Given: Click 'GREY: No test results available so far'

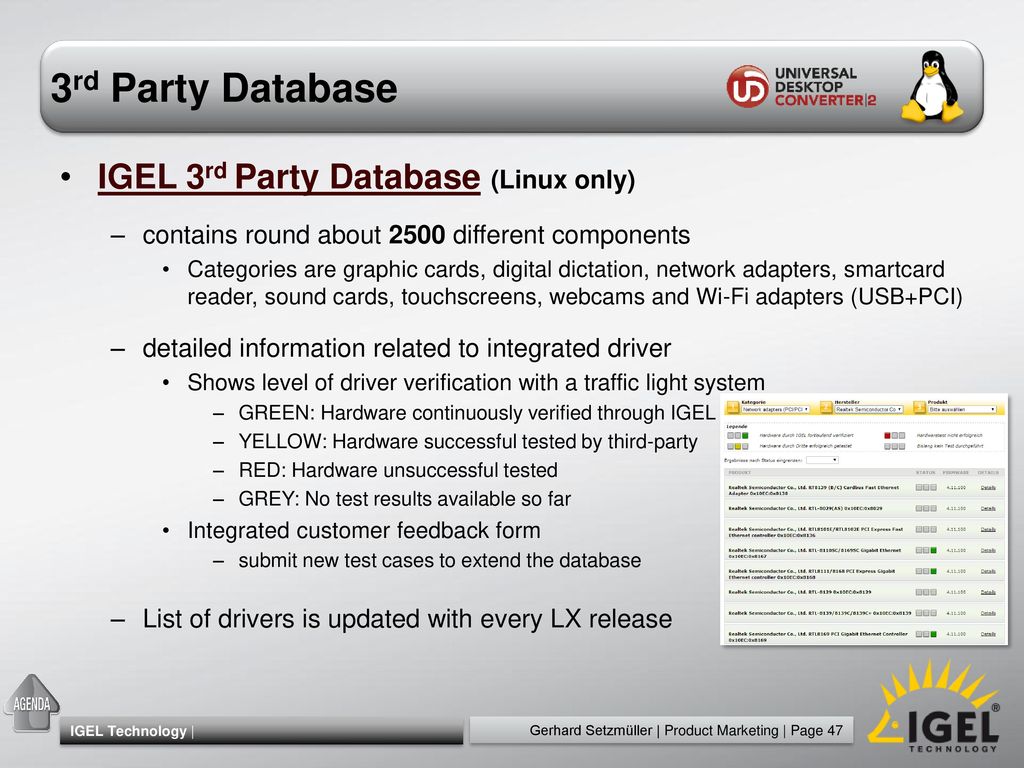Looking at the screenshot, I should (404, 499).
